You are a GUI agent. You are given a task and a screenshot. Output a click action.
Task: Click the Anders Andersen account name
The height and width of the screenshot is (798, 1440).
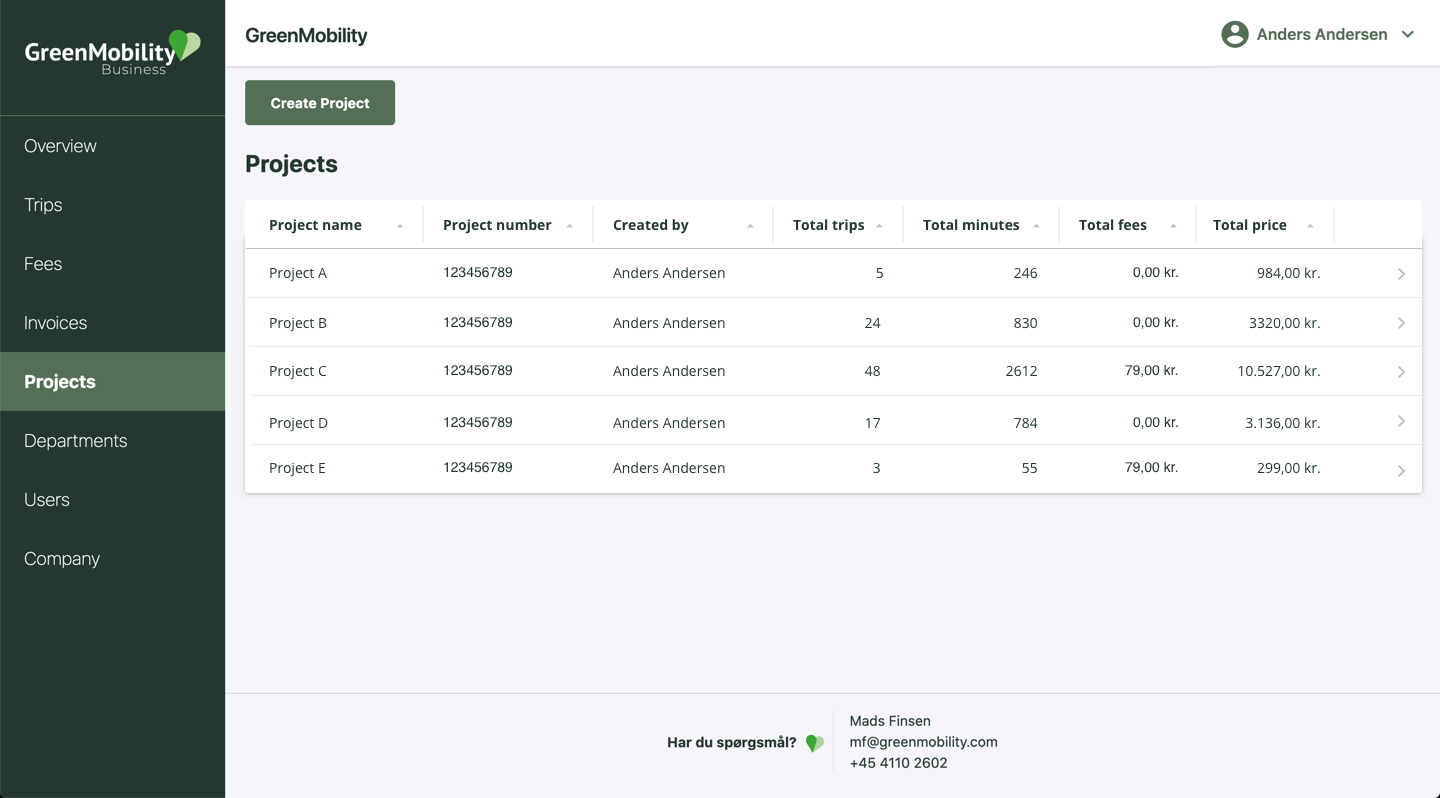[1322, 34]
